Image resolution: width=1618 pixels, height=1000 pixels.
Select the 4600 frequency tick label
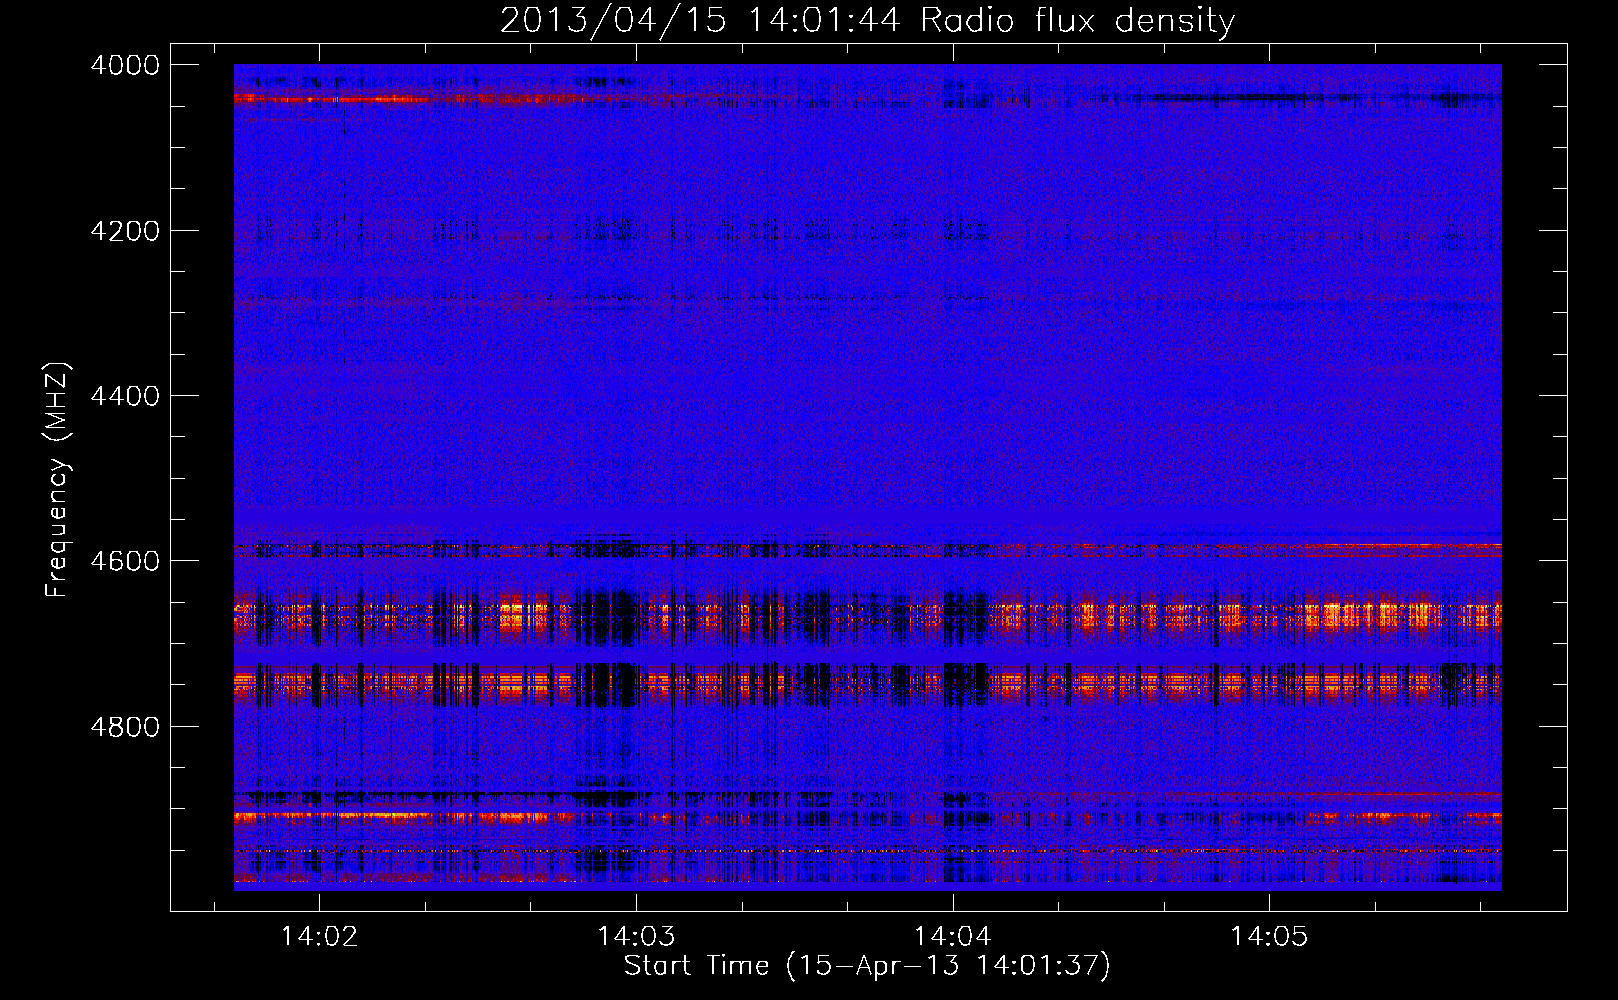tap(125, 561)
